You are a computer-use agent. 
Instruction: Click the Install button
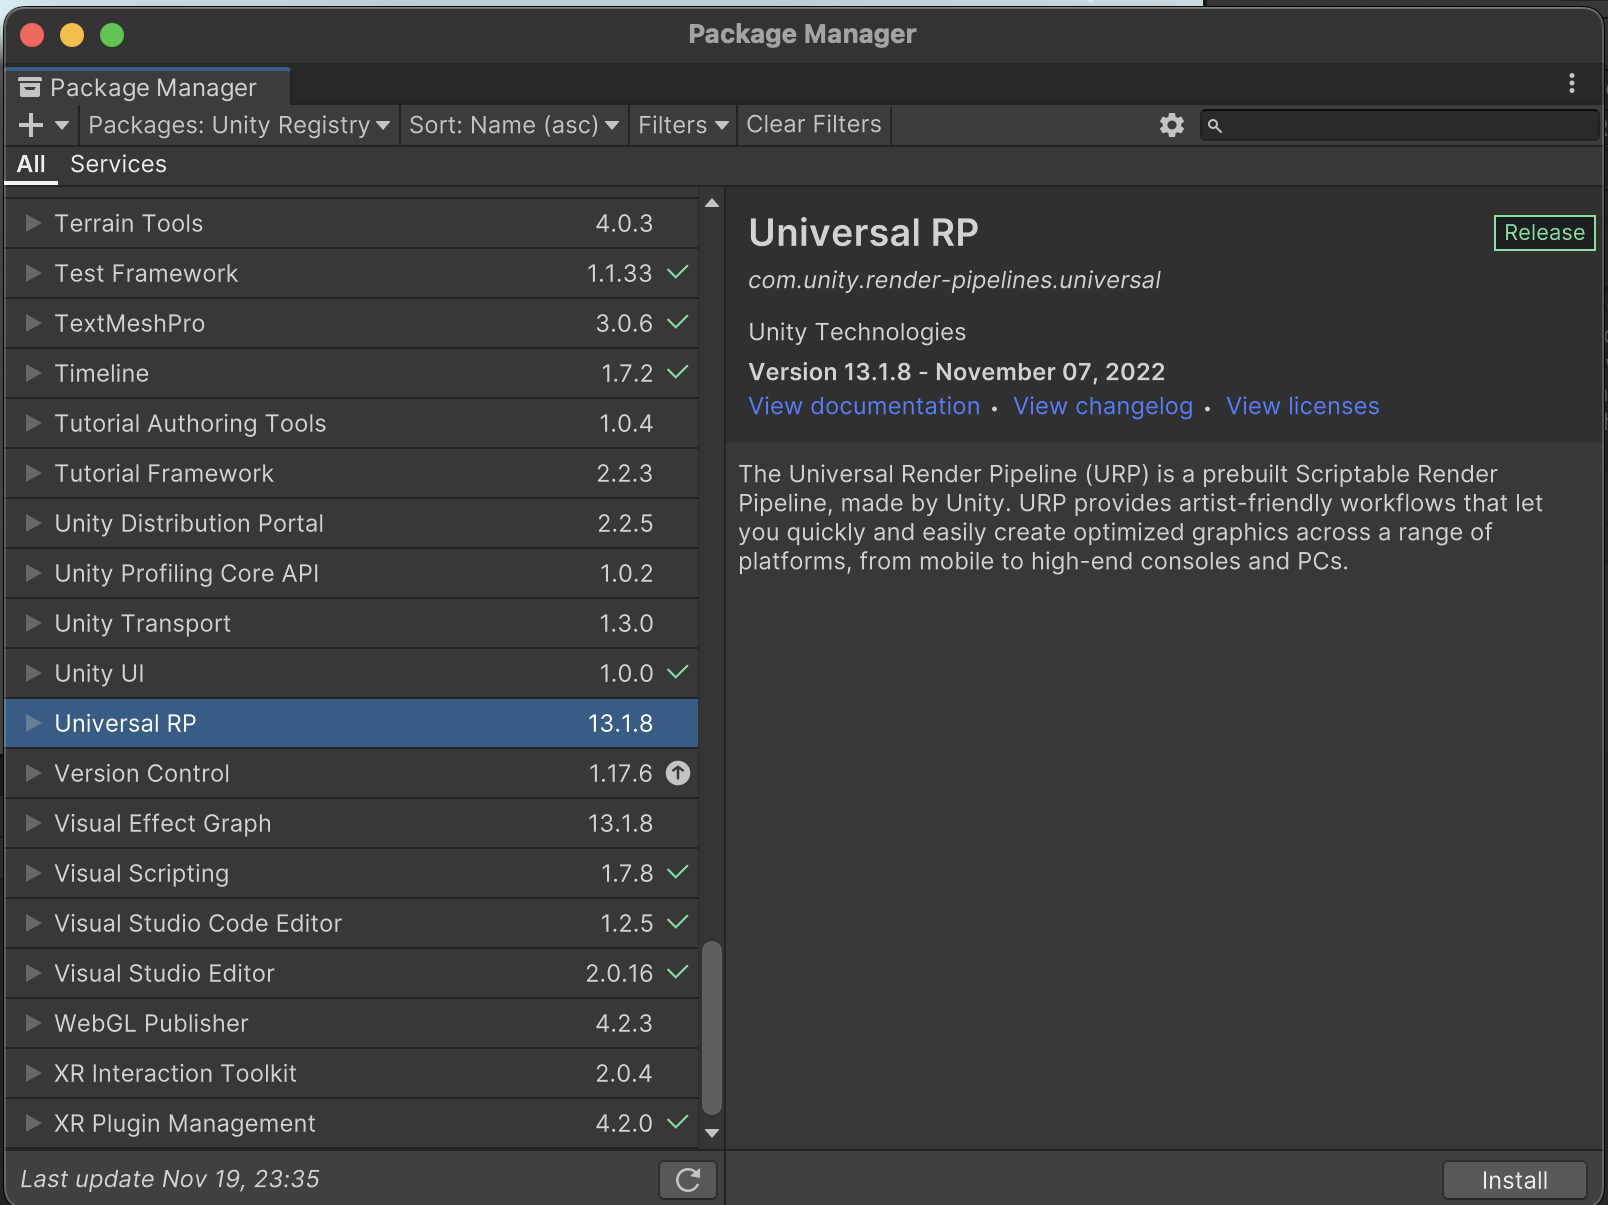point(1514,1180)
